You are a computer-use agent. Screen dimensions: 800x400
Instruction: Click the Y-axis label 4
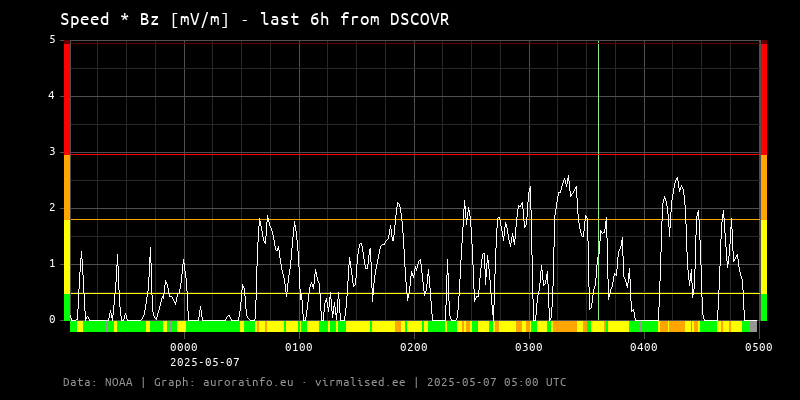[53, 96]
